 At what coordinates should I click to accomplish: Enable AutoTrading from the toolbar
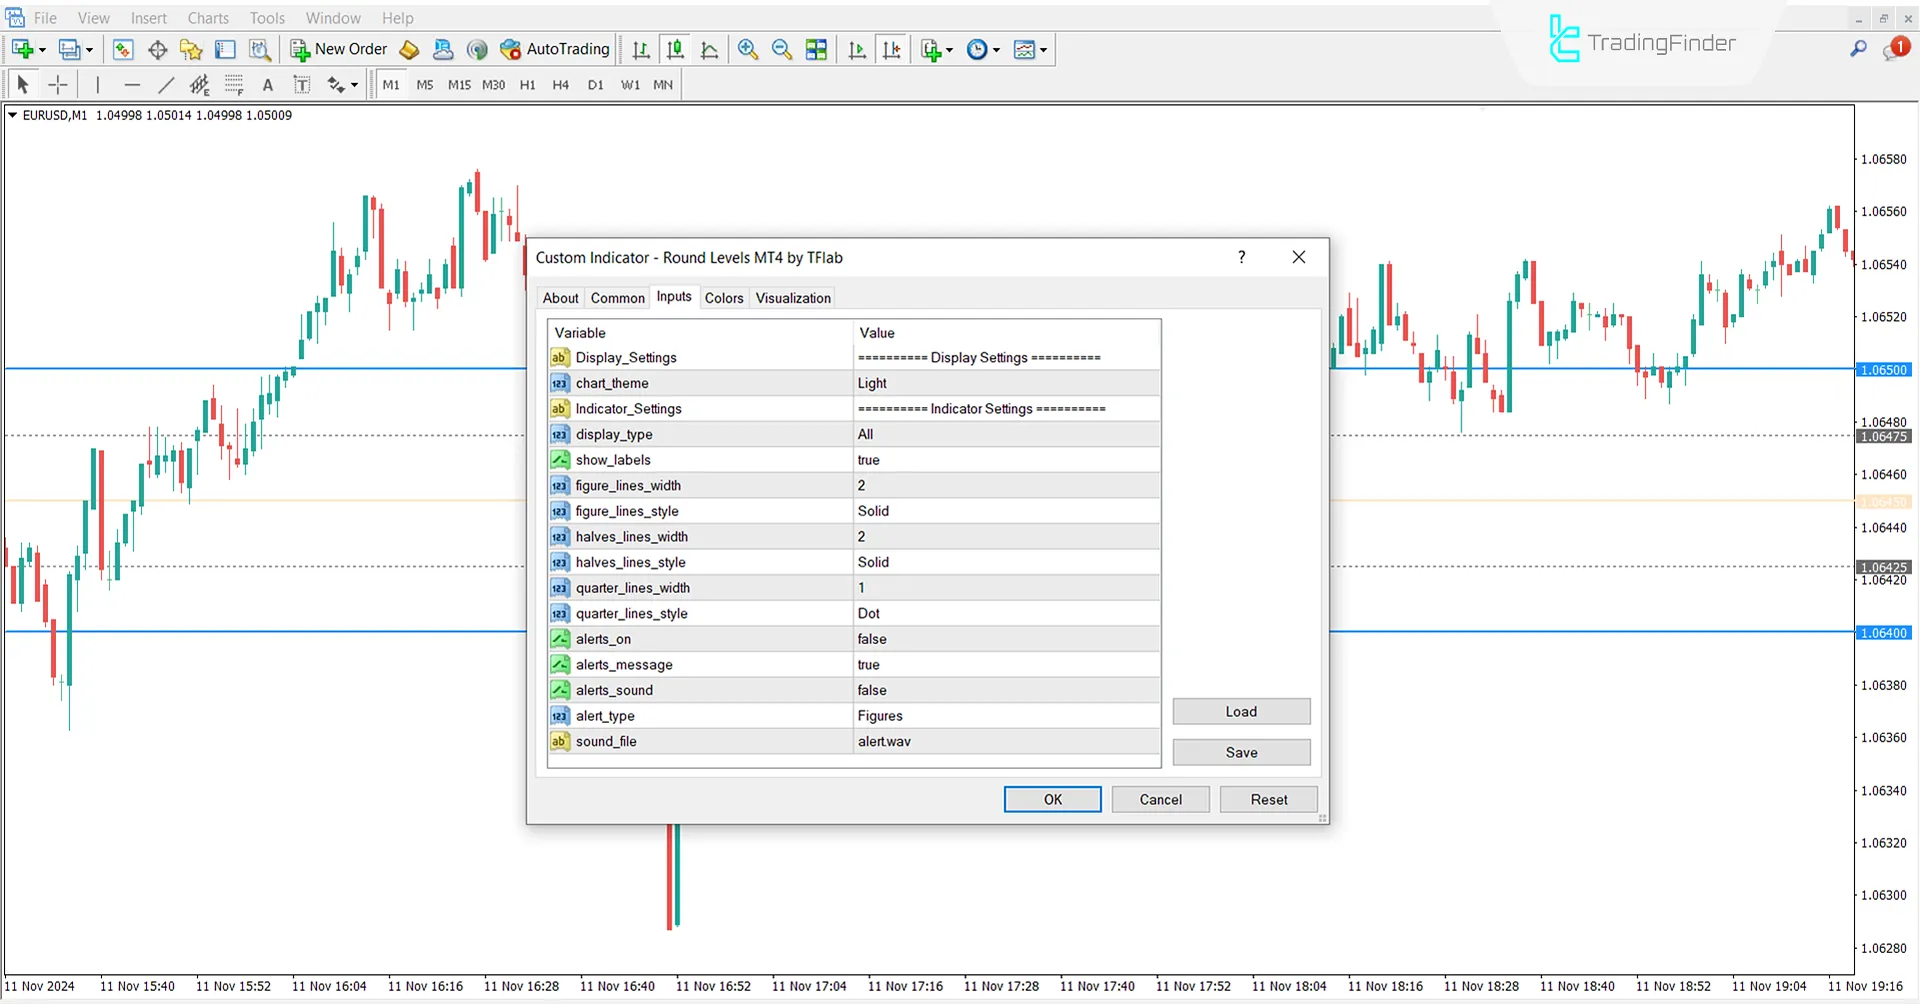(555, 49)
